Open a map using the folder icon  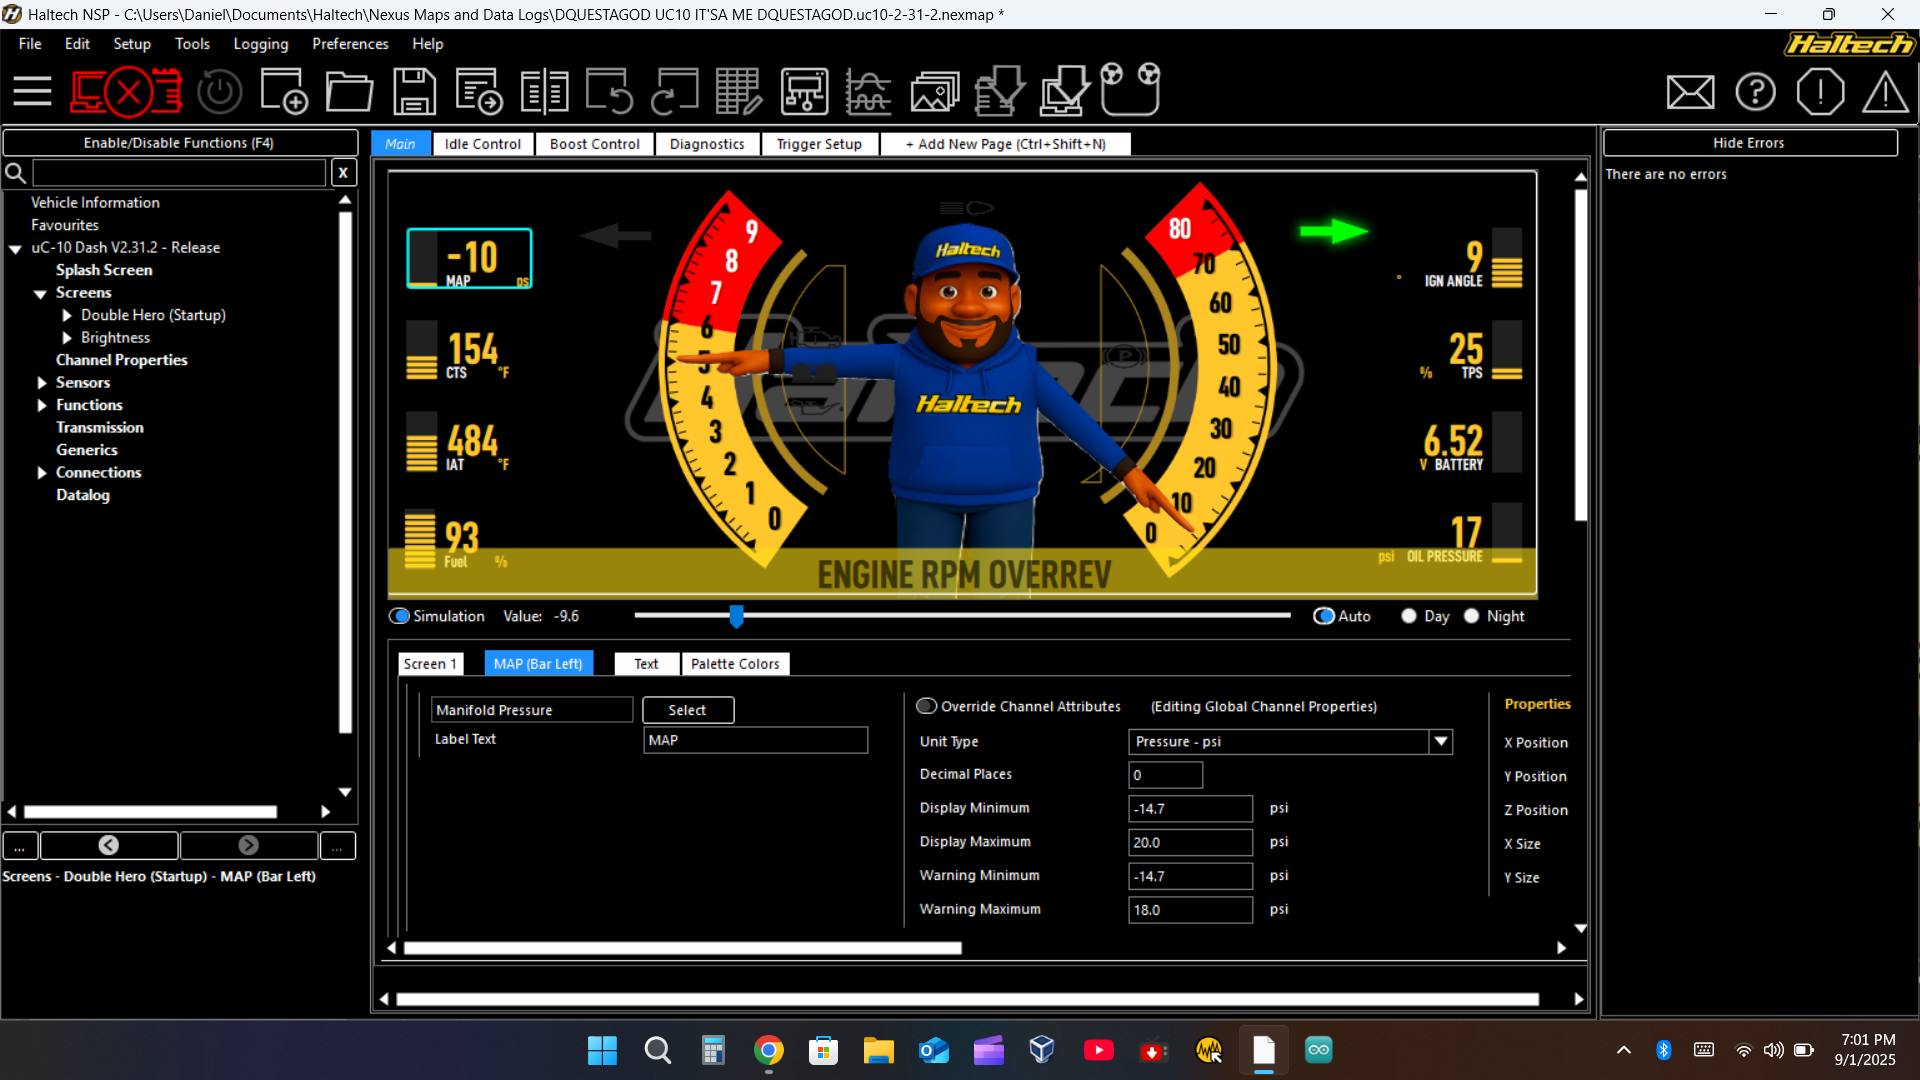click(349, 92)
